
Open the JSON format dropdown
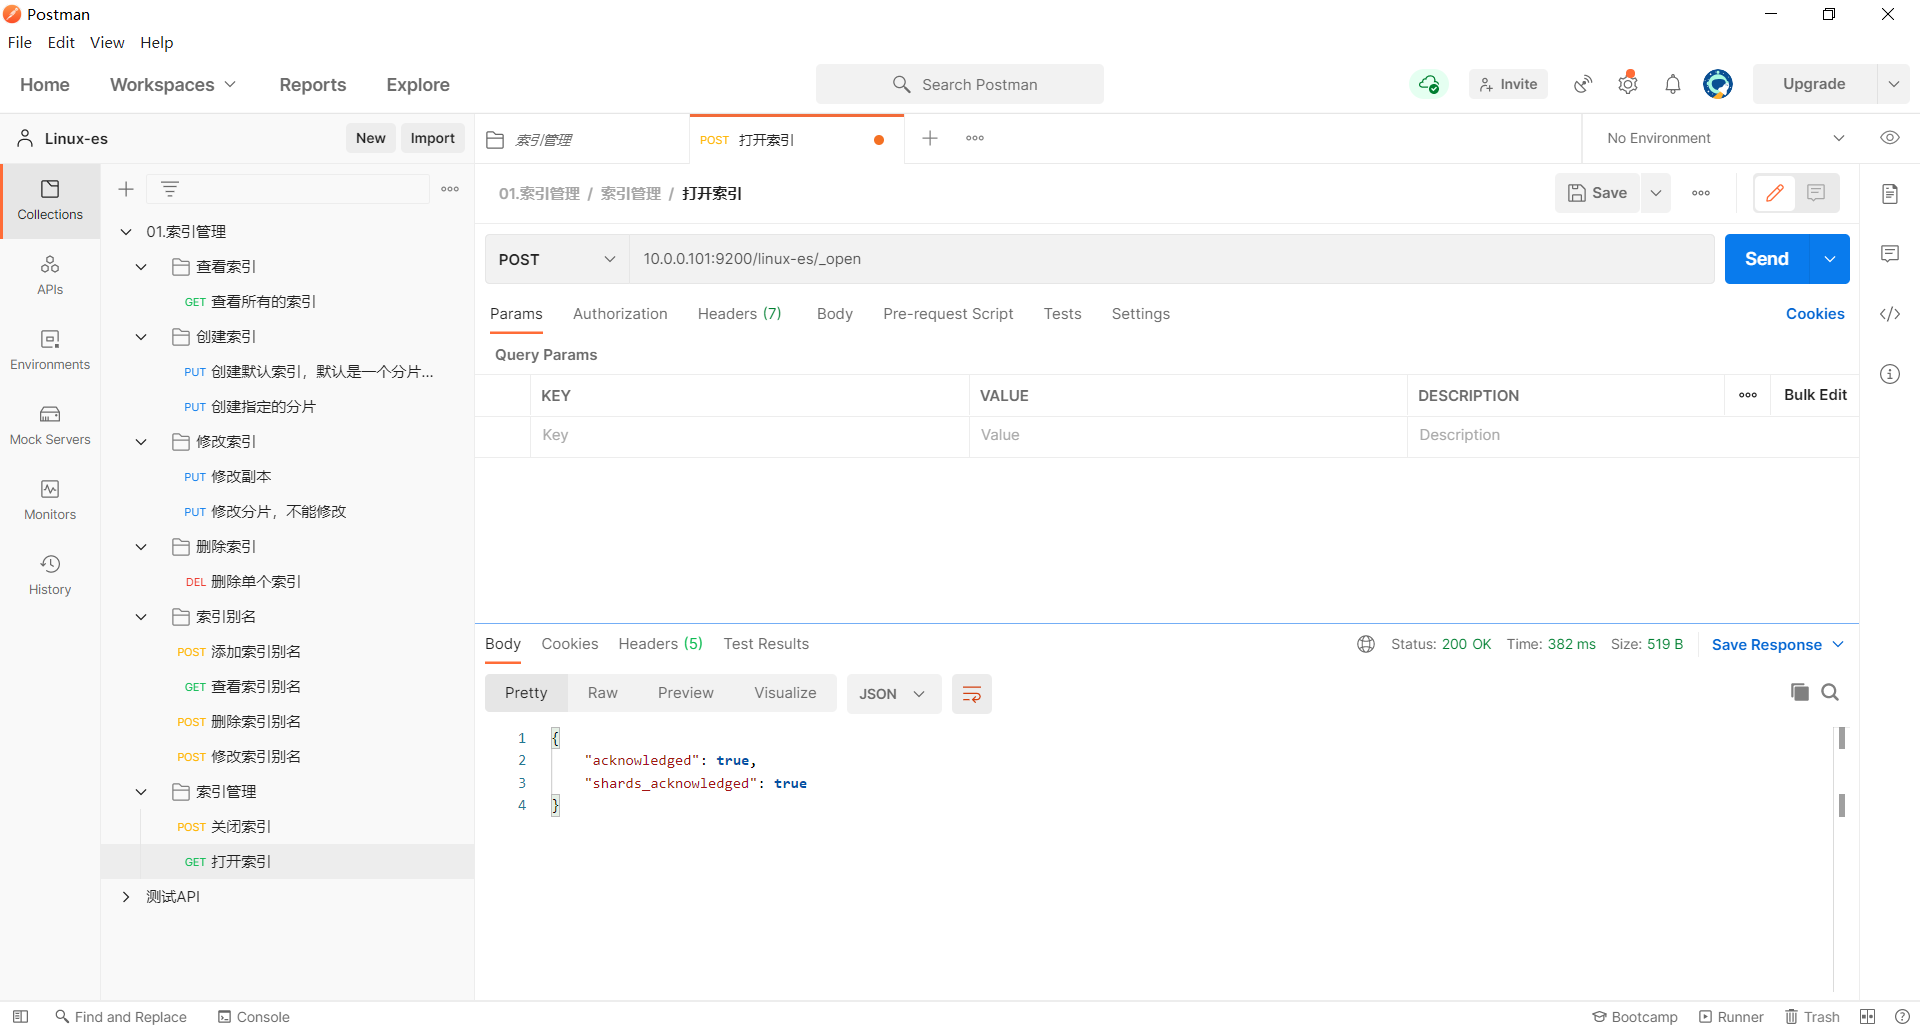[x=893, y=694]
